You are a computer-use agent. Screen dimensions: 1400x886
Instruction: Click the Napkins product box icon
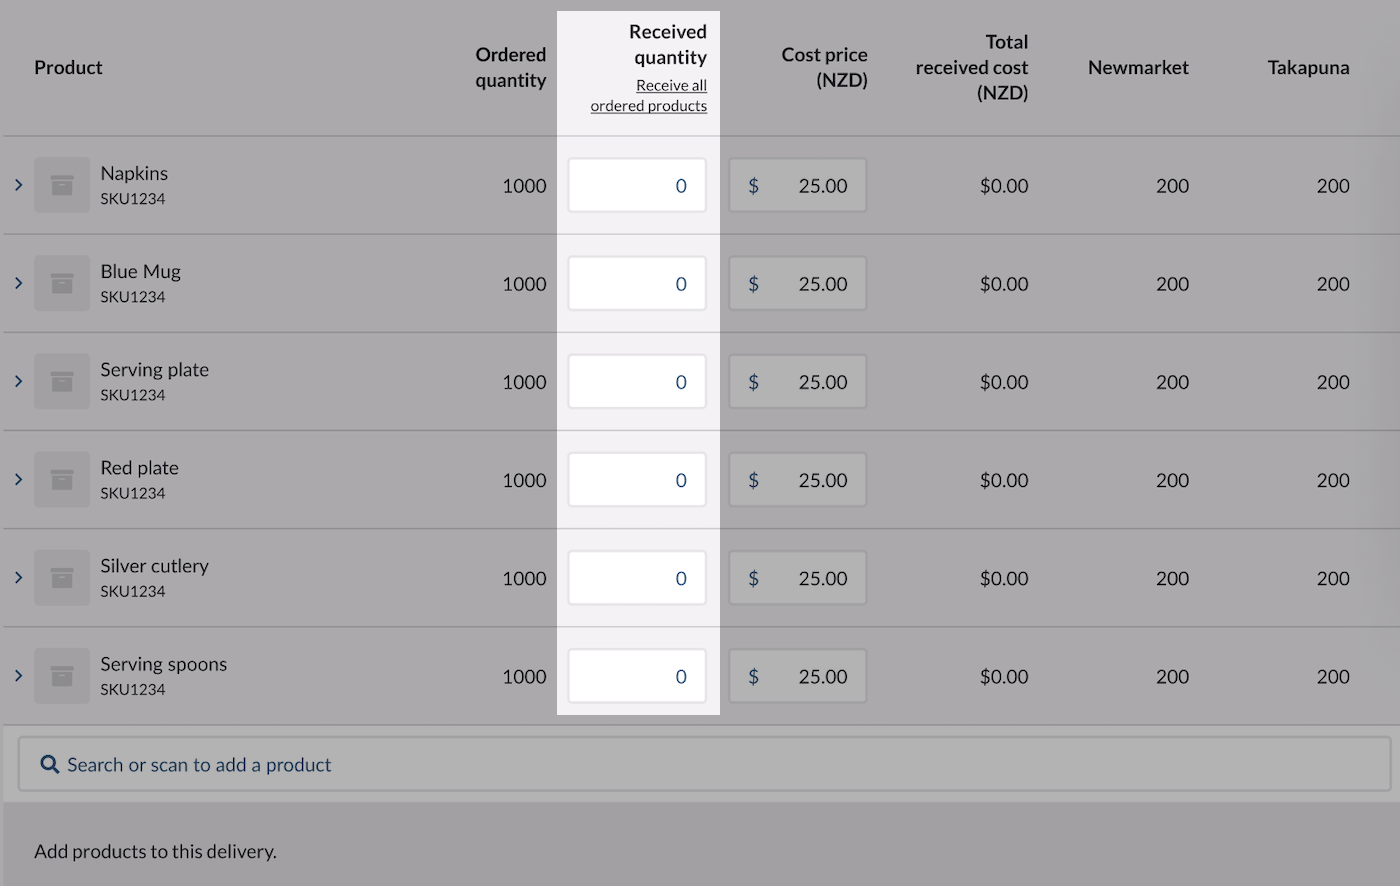coord(62,185)
